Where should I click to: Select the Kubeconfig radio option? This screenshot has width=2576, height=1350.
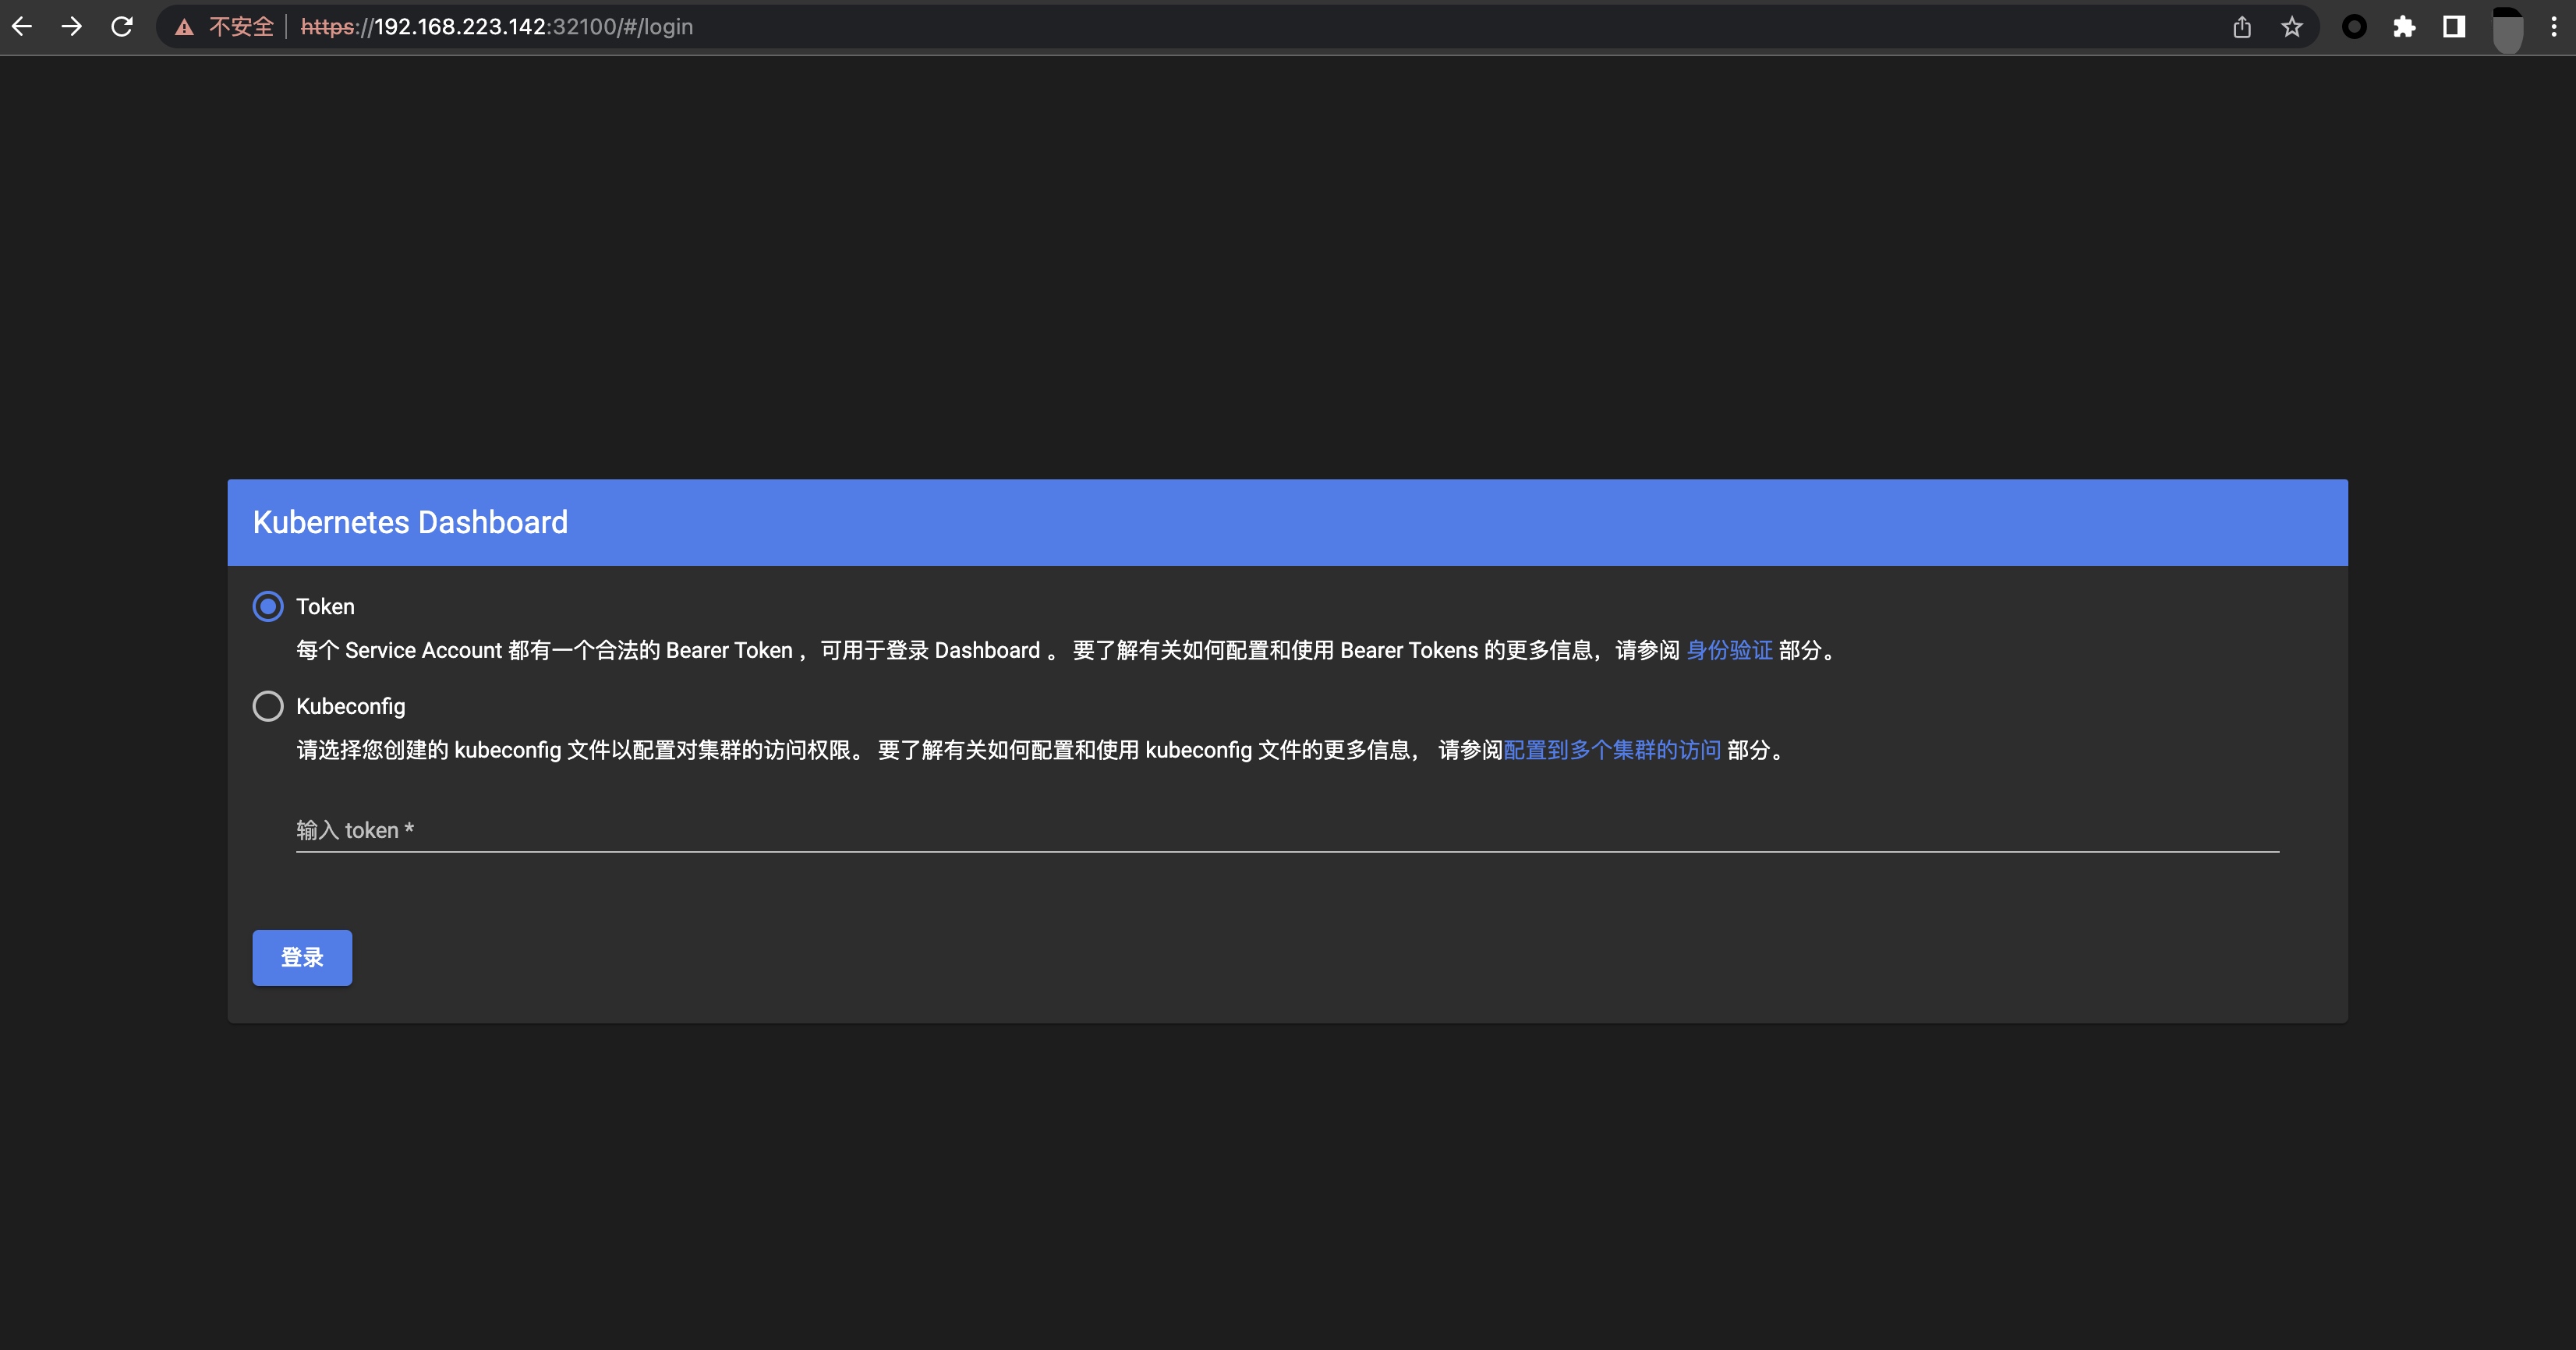268,706
